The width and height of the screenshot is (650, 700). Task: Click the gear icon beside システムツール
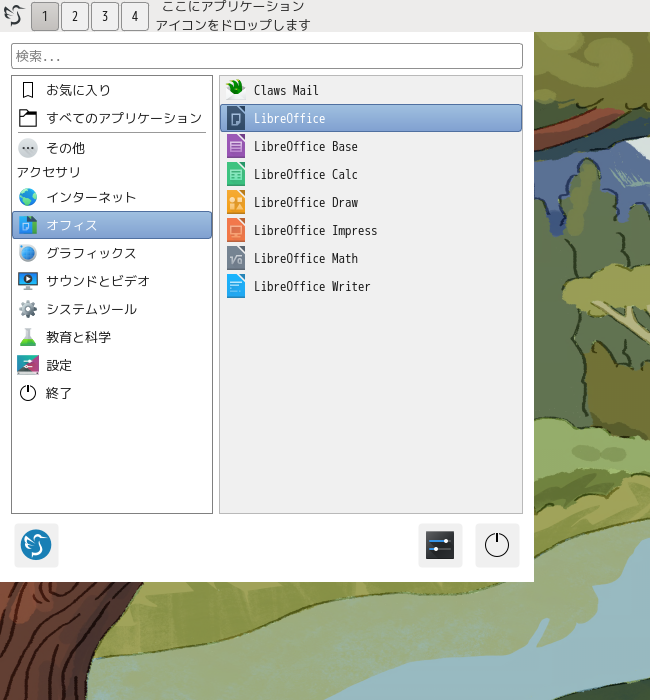(28, 309)
